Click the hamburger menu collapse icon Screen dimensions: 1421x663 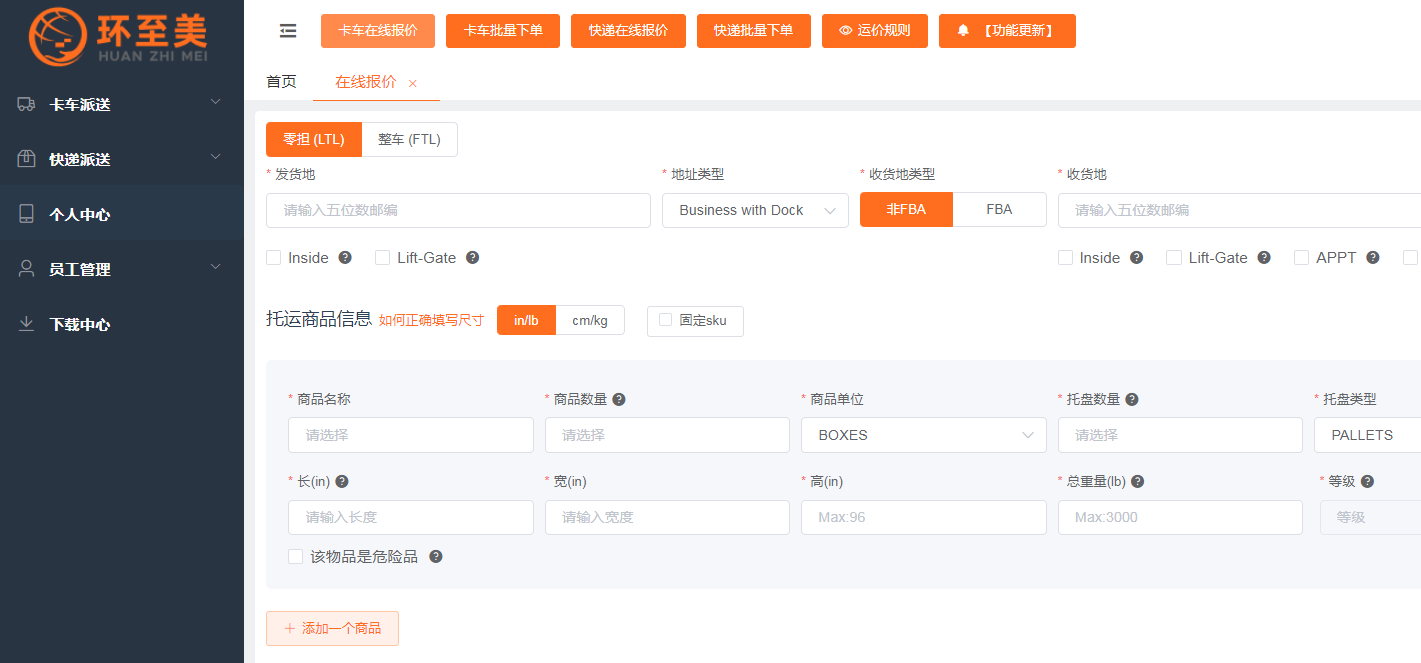click(x=288, y=31)
